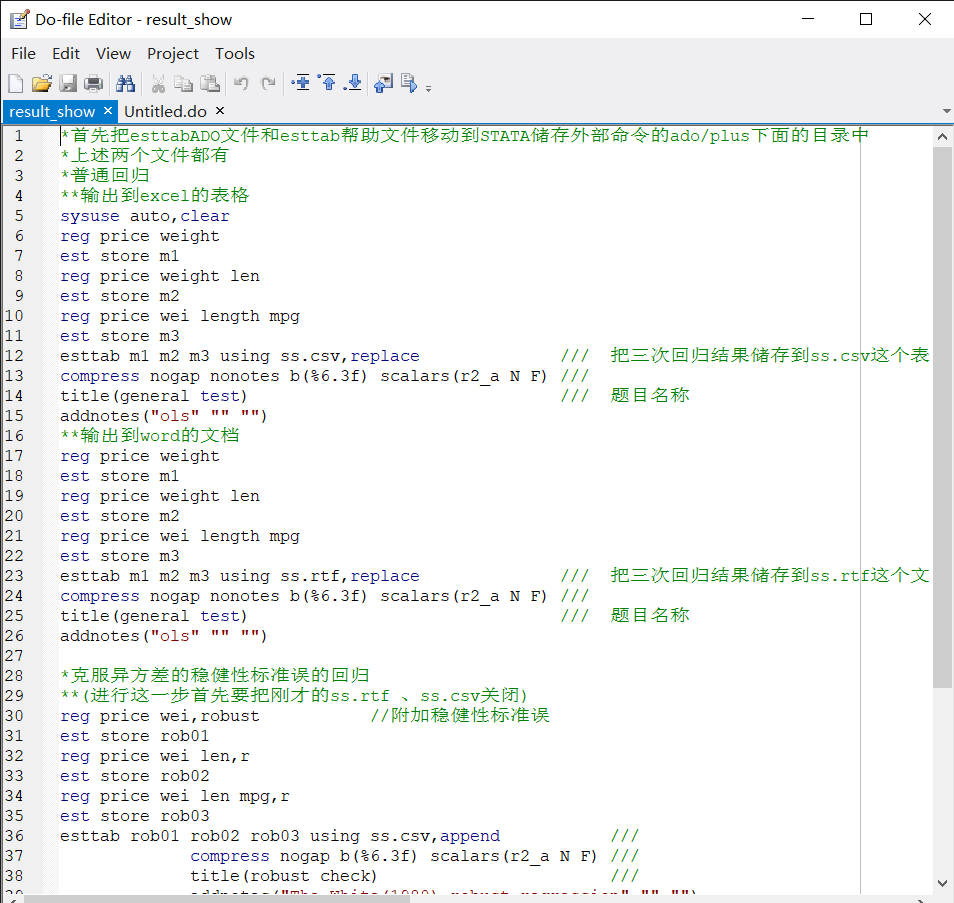954x903 pixels.
Task: Open the Project menu
Action: coord(173,53)
